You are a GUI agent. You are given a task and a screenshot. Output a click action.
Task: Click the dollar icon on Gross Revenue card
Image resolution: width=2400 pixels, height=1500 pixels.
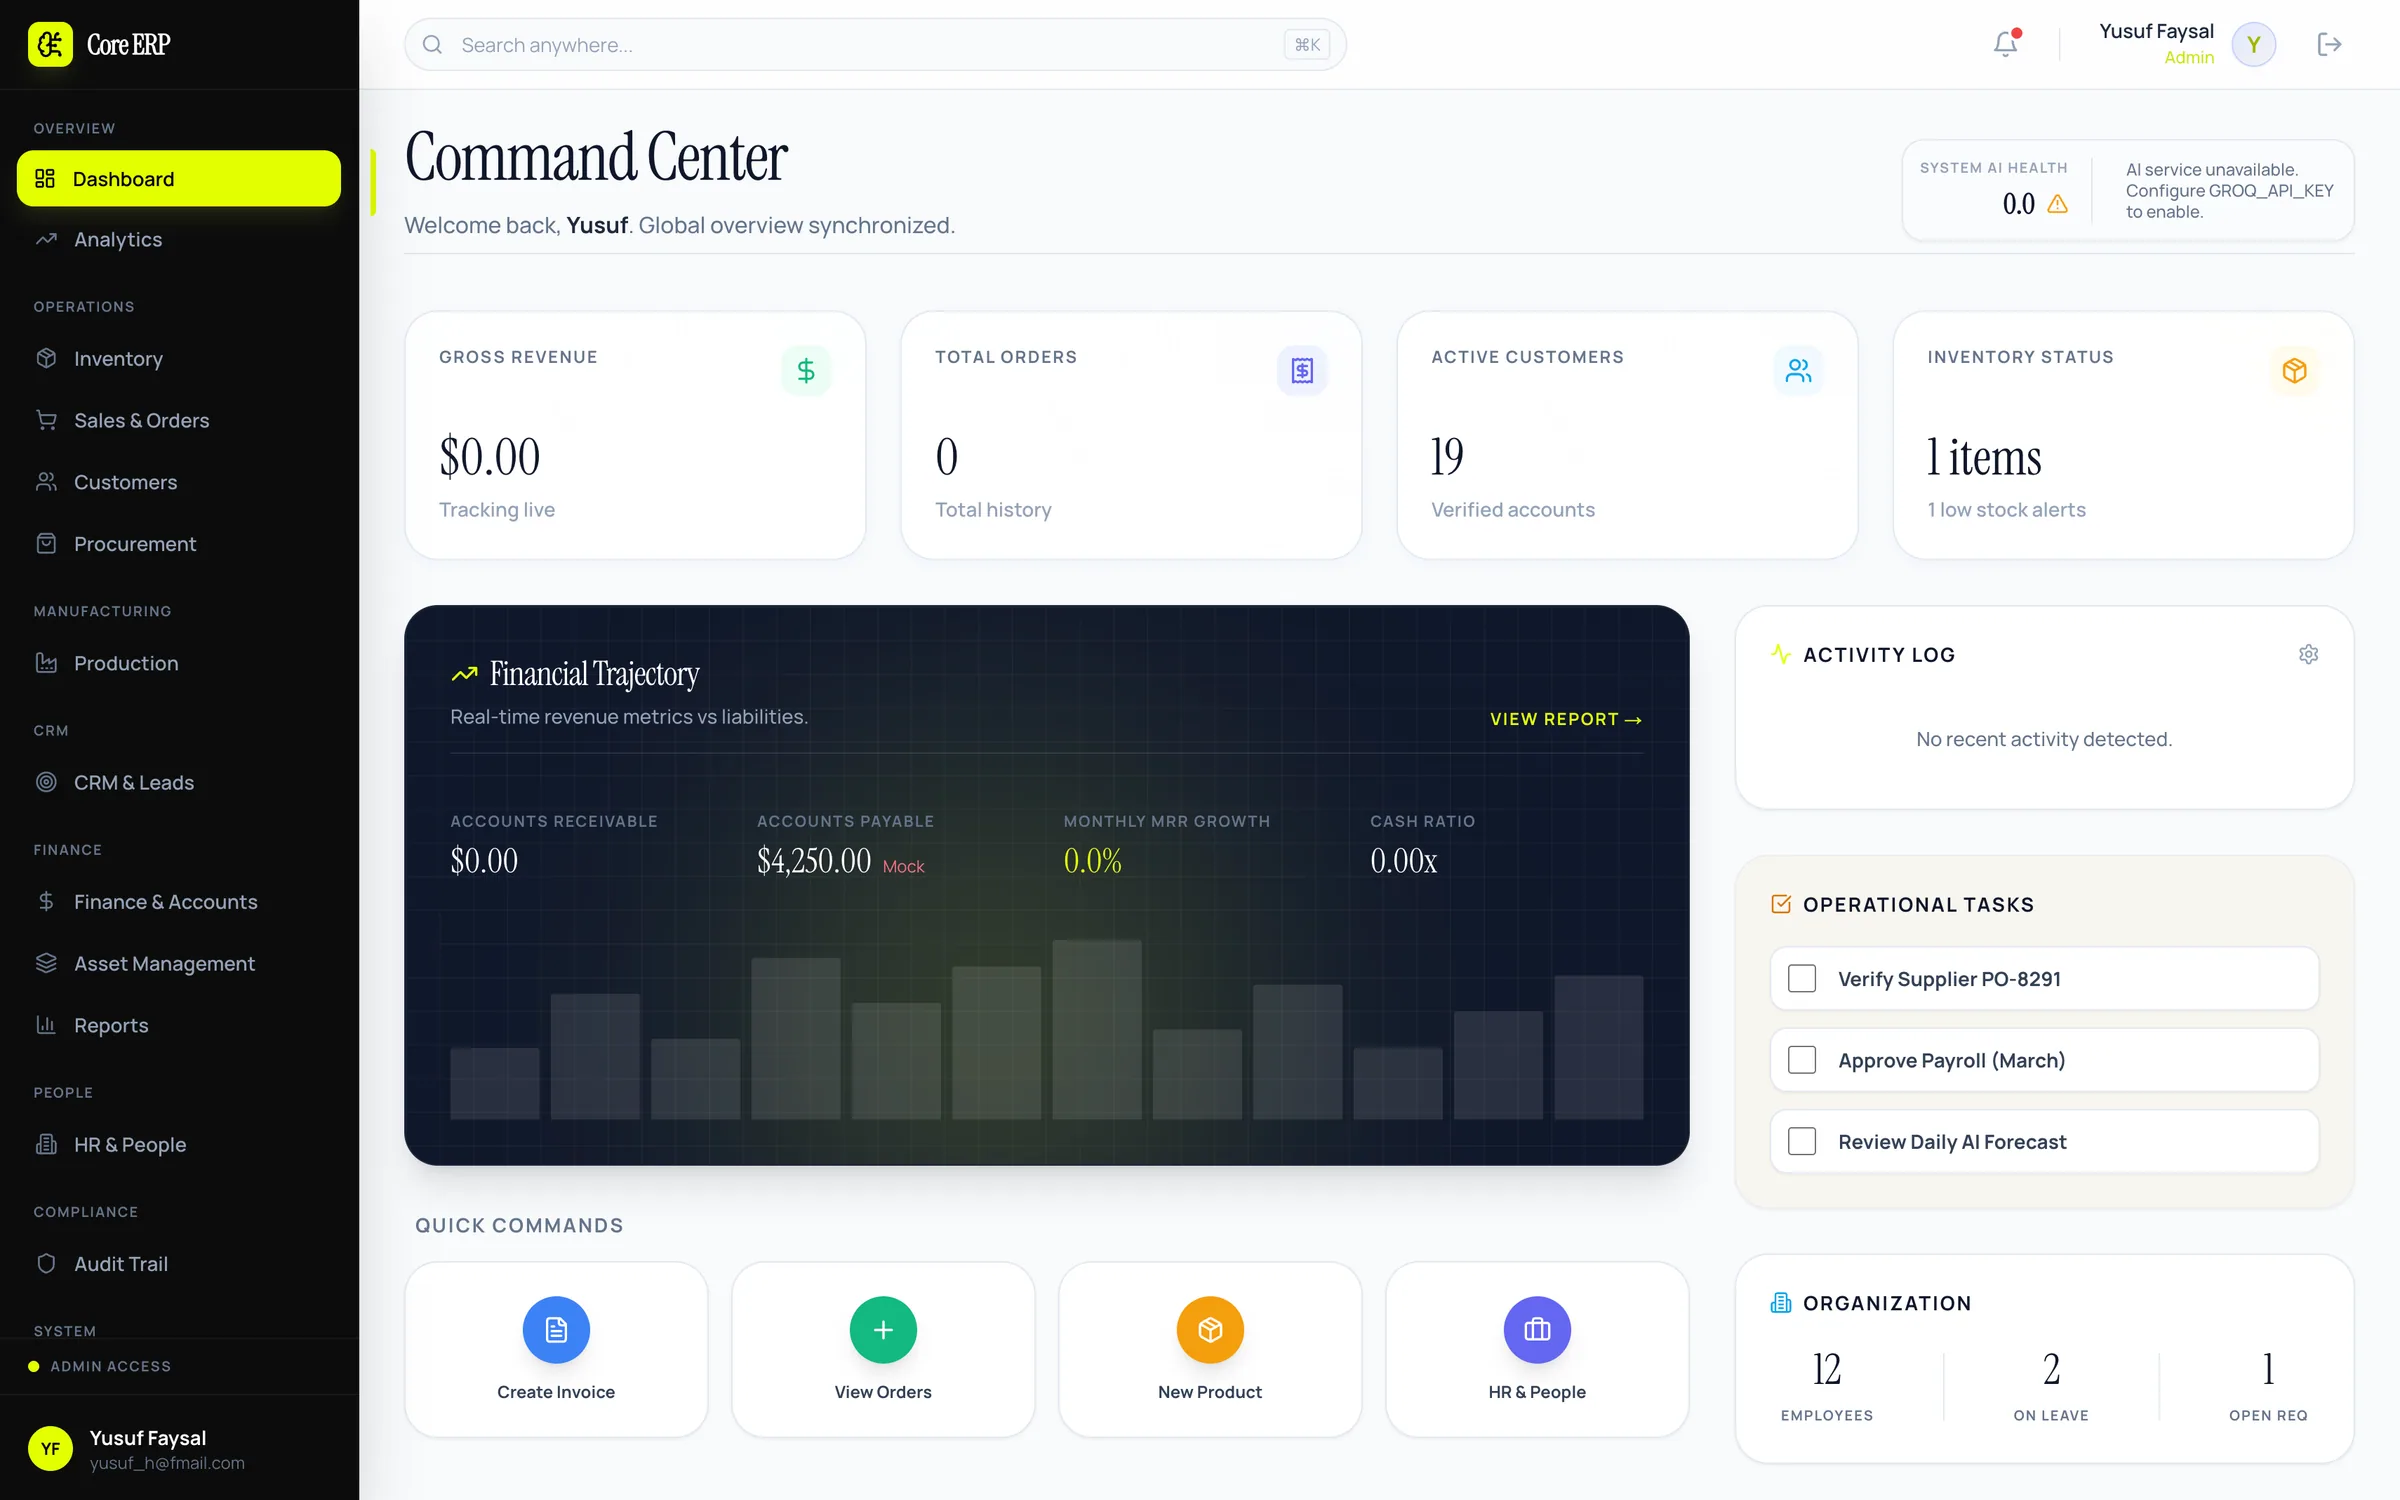pyautogui.click(x=806, y=371)
